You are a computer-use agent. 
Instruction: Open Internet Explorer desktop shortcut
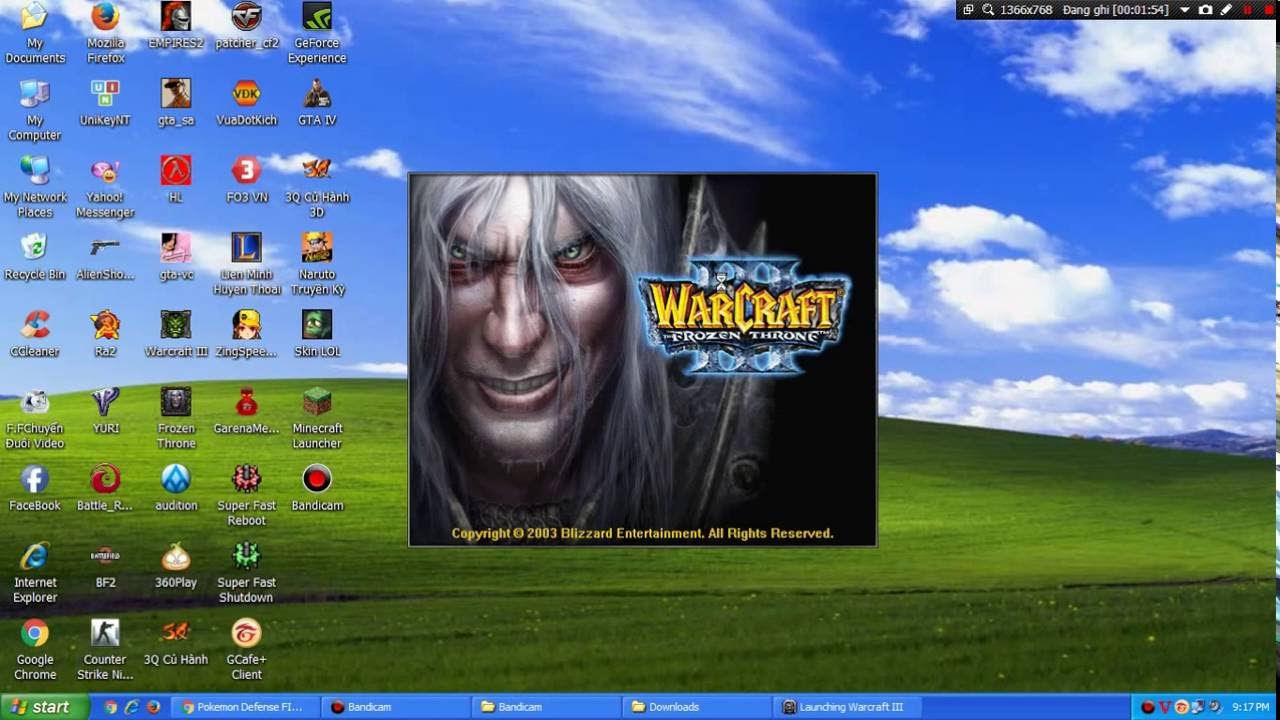point(35,572)
